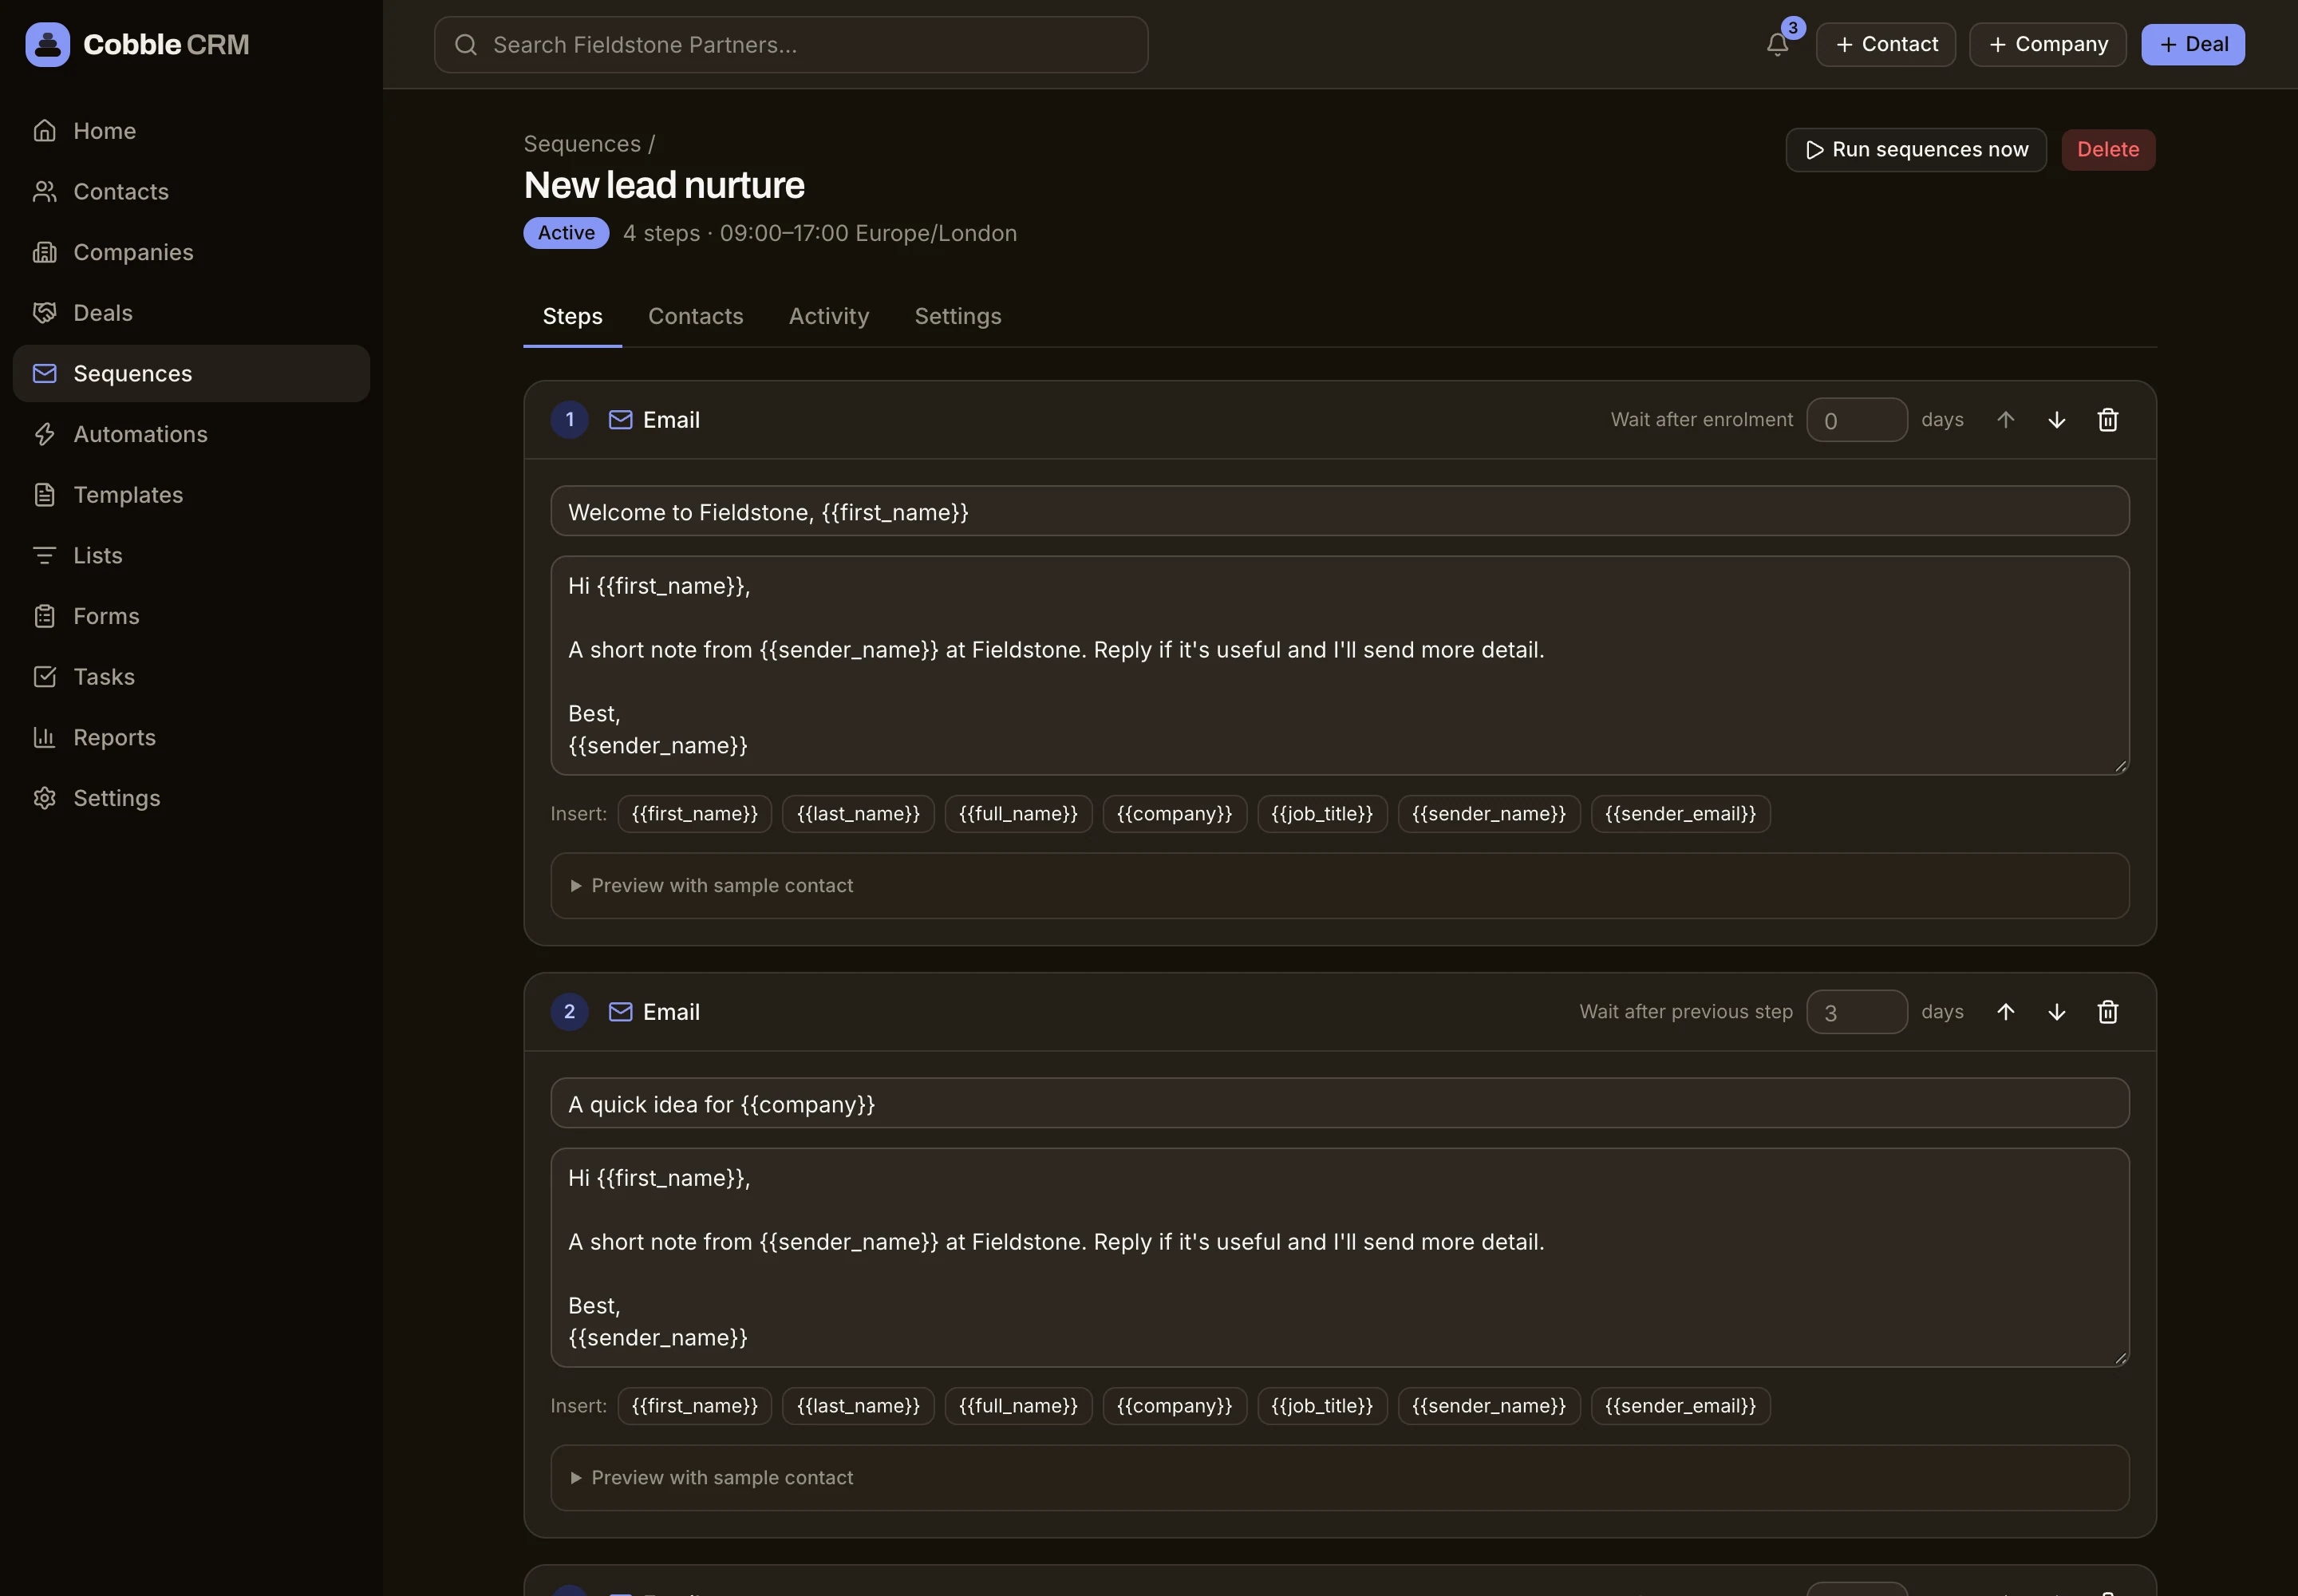Open Lists in sidebar
2298x1596 pixels.
191,556
